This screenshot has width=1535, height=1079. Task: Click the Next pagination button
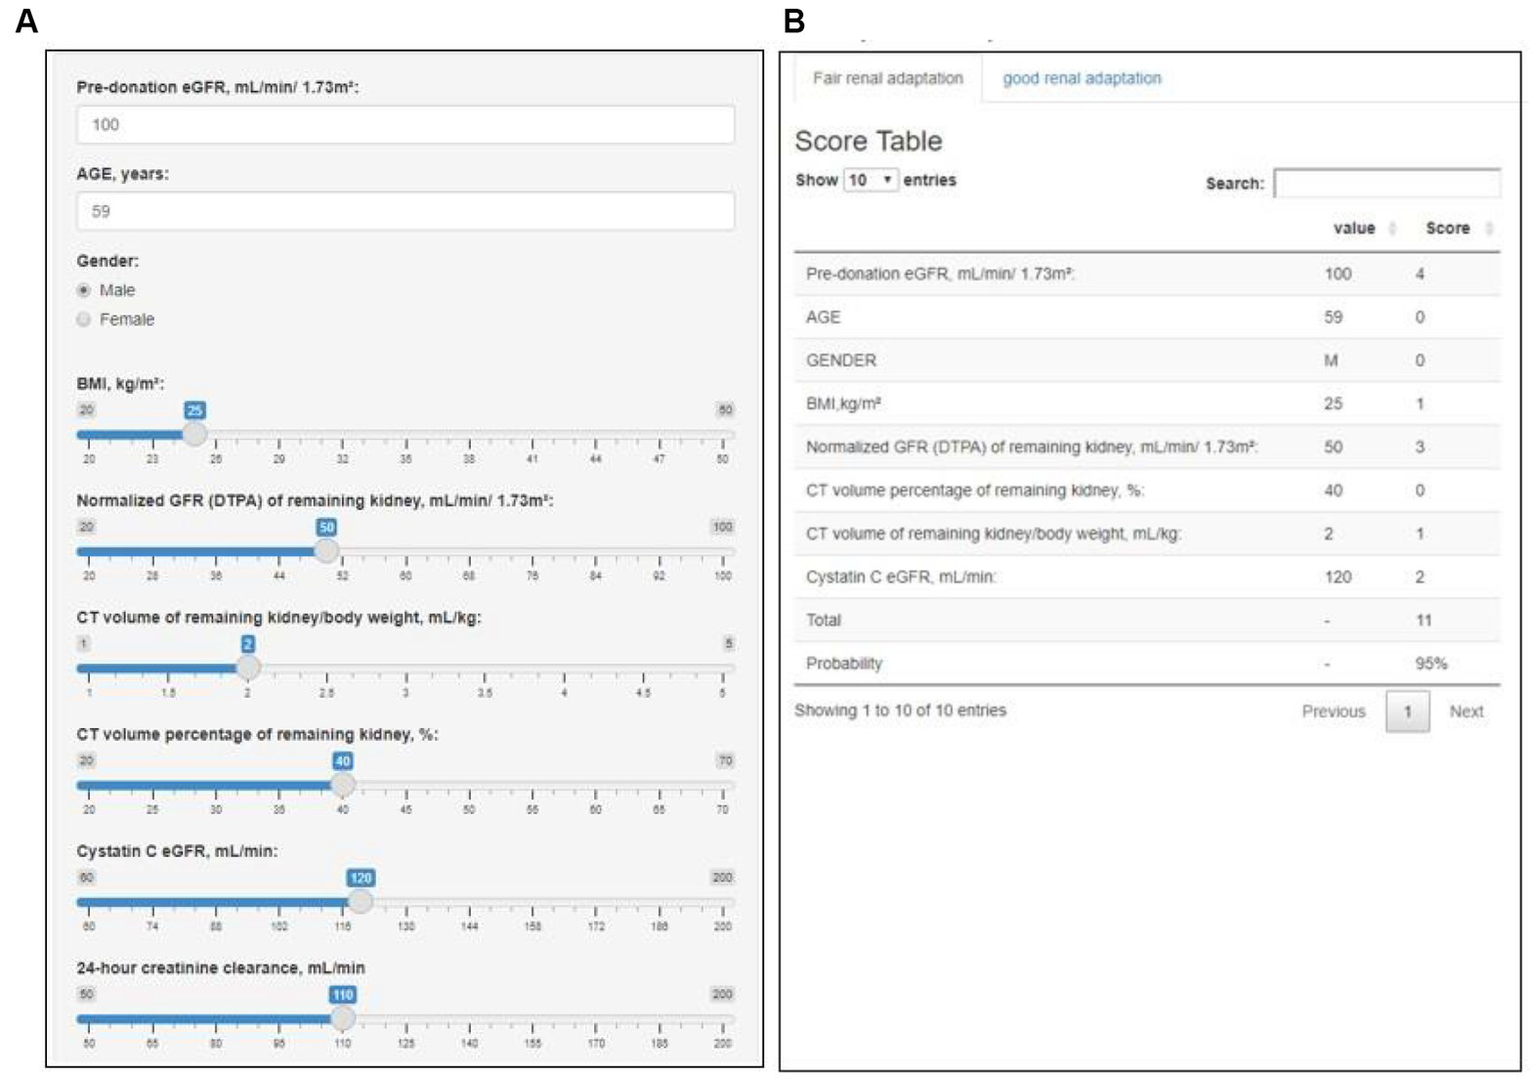(1465, 711)
